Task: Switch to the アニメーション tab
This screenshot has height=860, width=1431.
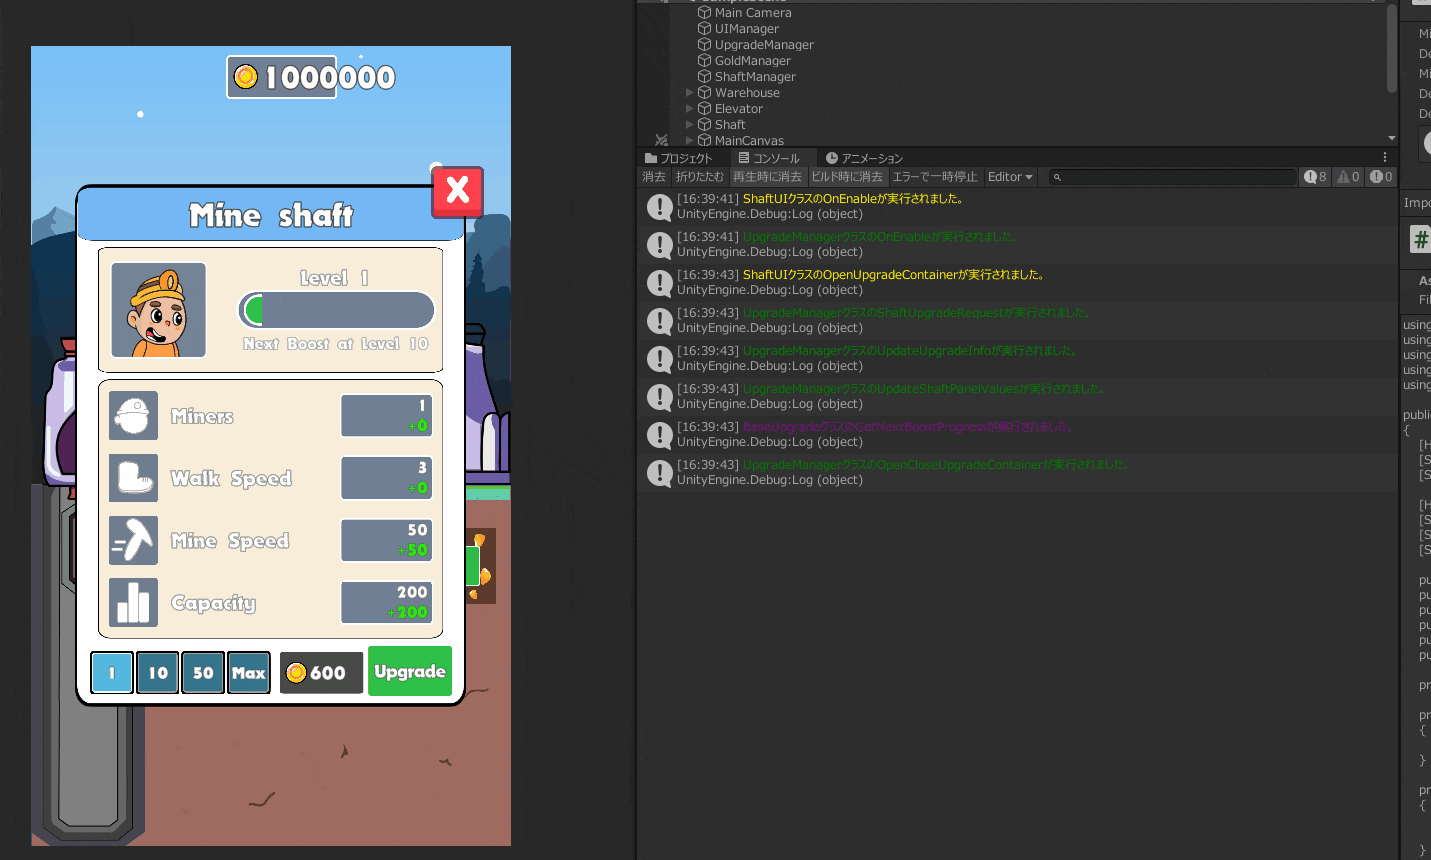Action: pyautogui.click(x=864, y=158)
